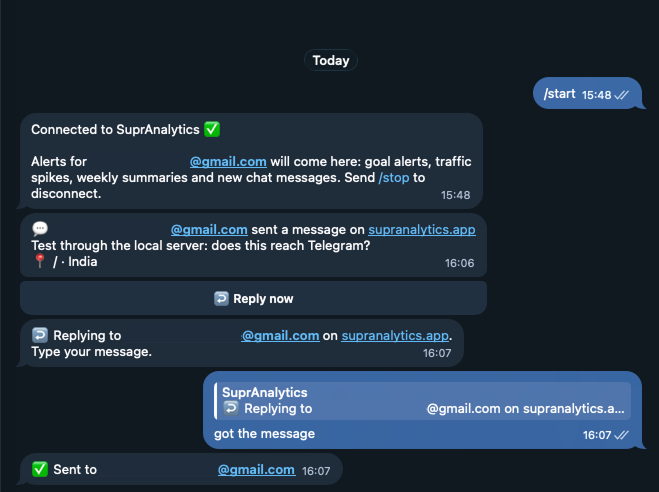Click the Reply now button
The image size is (659, 492).
253,298
